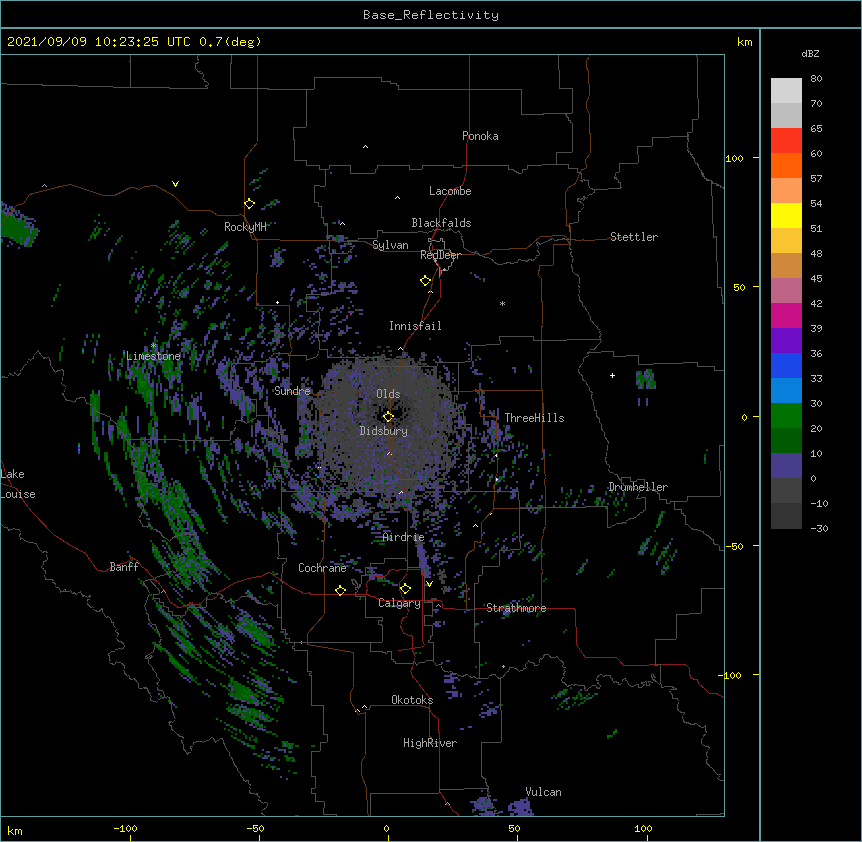Click the Didsbury city label

384,431
